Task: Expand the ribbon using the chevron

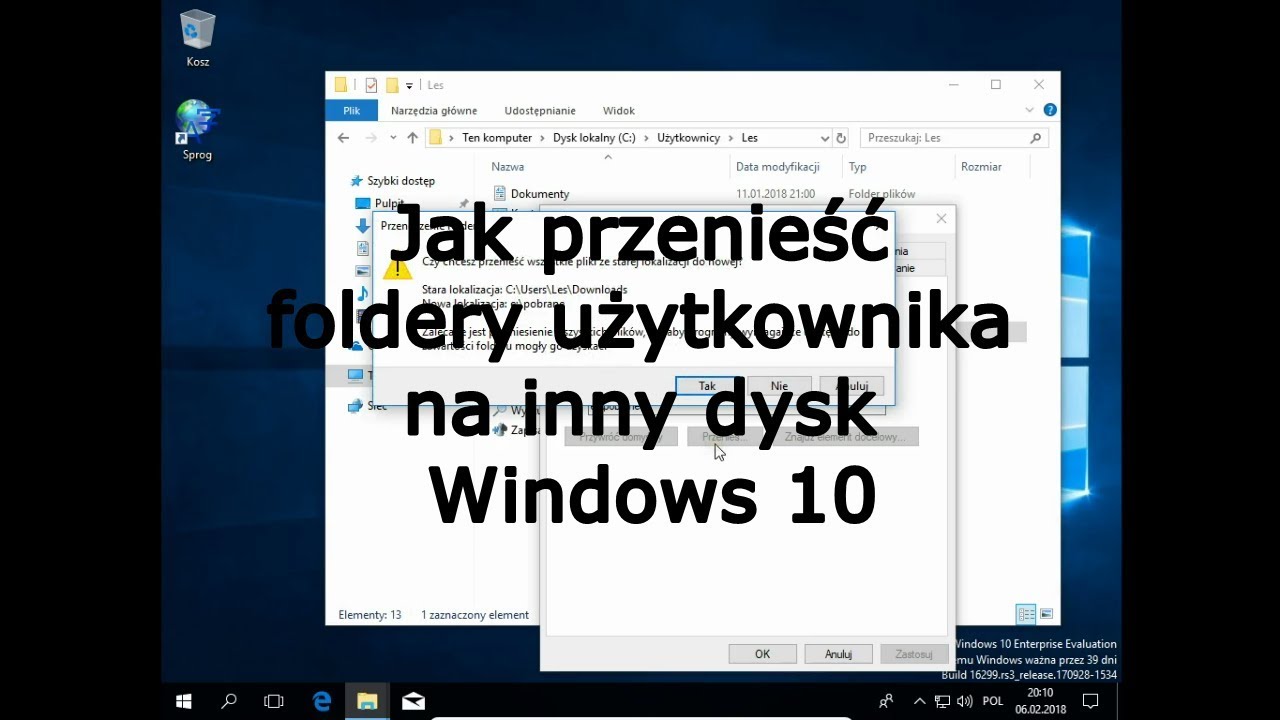Action: (x=1030, y=110)
